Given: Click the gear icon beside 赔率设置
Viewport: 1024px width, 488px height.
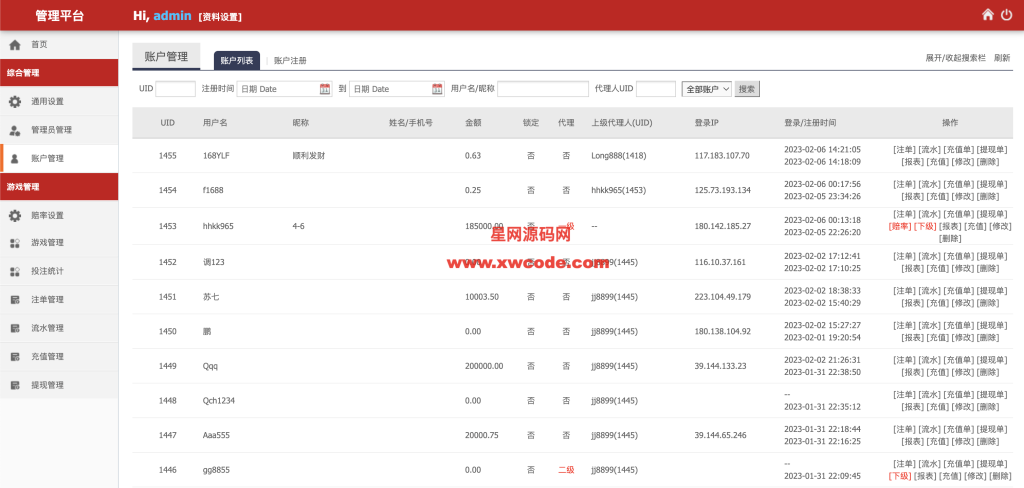Looking at the screenshot, I should (x=14, y=215).
